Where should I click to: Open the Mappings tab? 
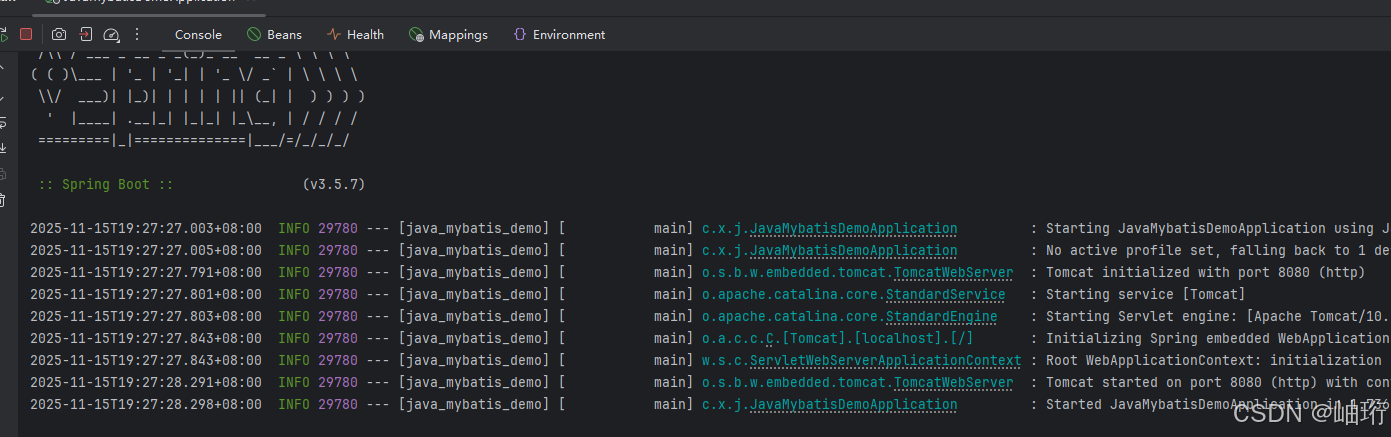tap(448, 34)
